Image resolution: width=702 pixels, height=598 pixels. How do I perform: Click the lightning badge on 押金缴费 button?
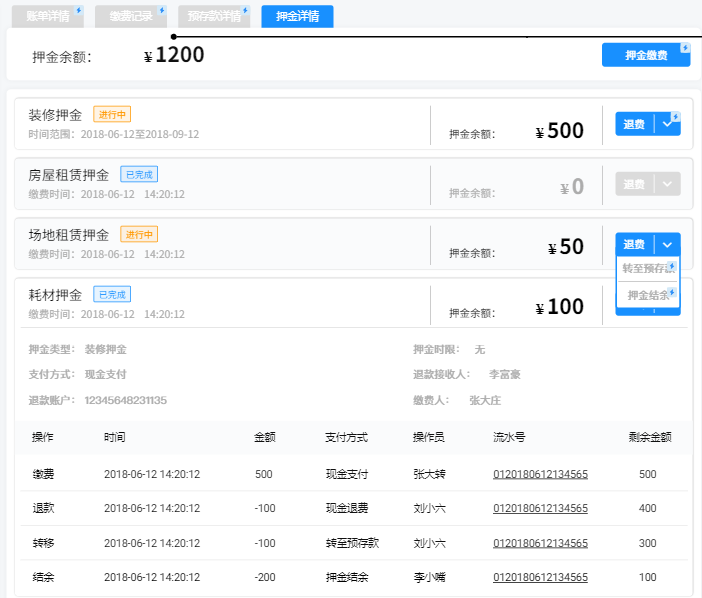click(x=685, y=47)
